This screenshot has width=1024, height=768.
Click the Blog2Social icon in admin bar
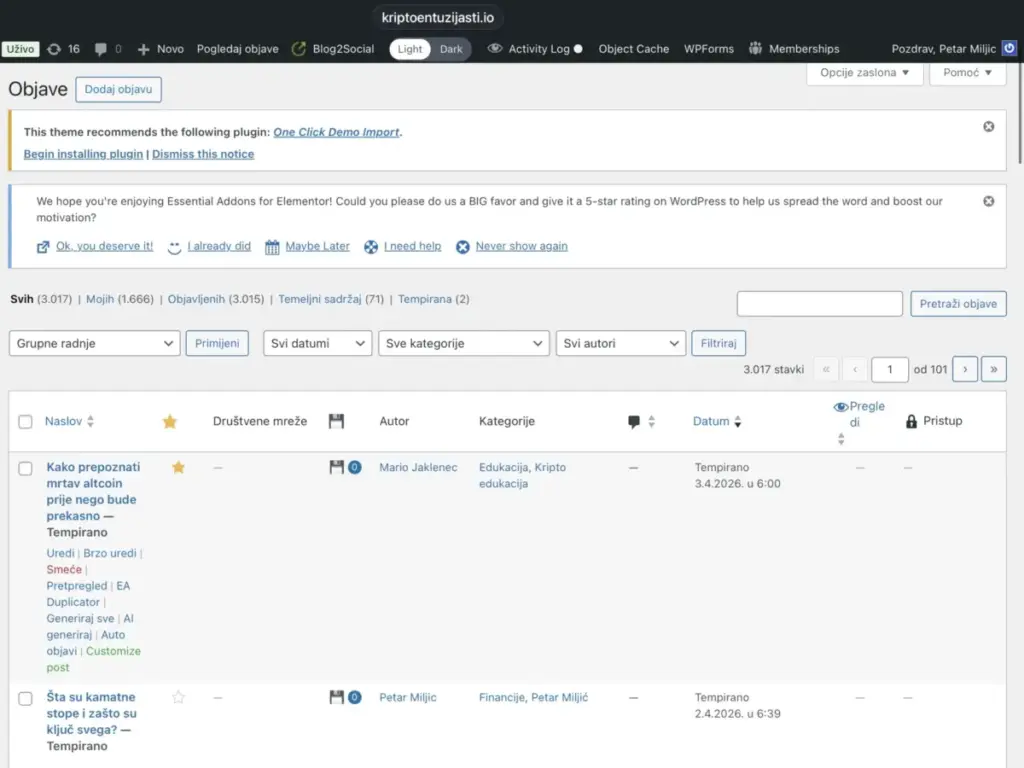pyautogui.click(x=298, y=49)
